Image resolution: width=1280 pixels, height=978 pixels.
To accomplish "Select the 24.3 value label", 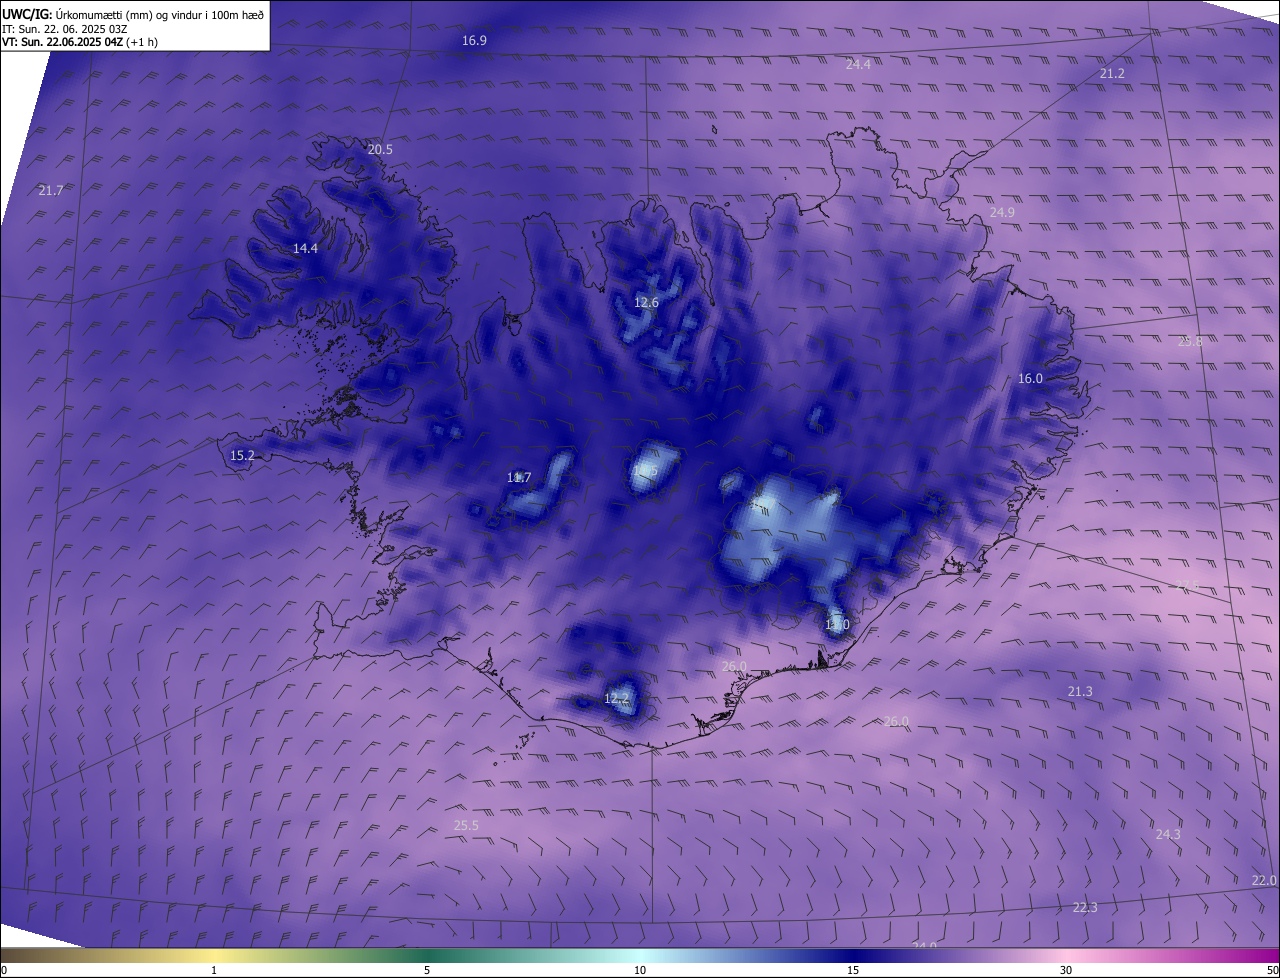I will coord(1168,835).
